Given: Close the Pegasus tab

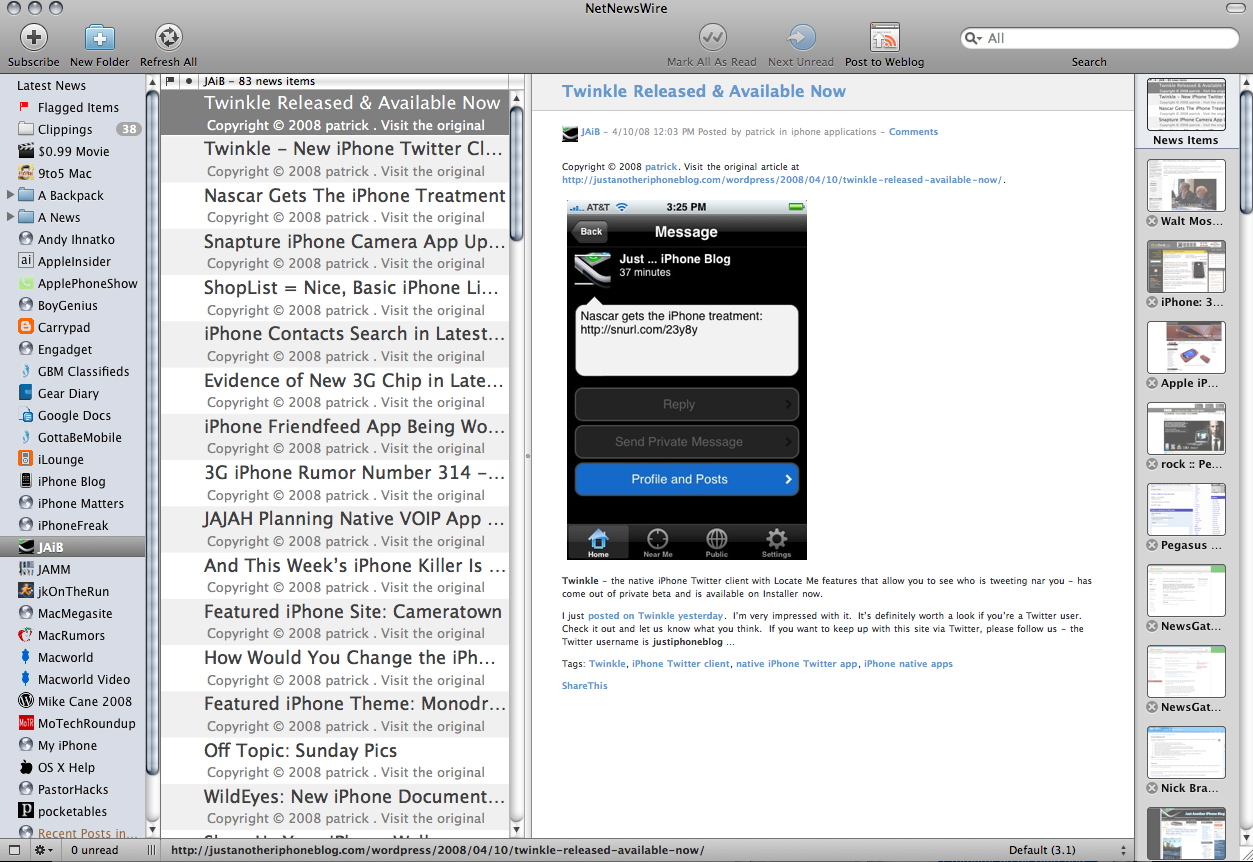Looking at the screenshot, I should (x=1152, y=545).
